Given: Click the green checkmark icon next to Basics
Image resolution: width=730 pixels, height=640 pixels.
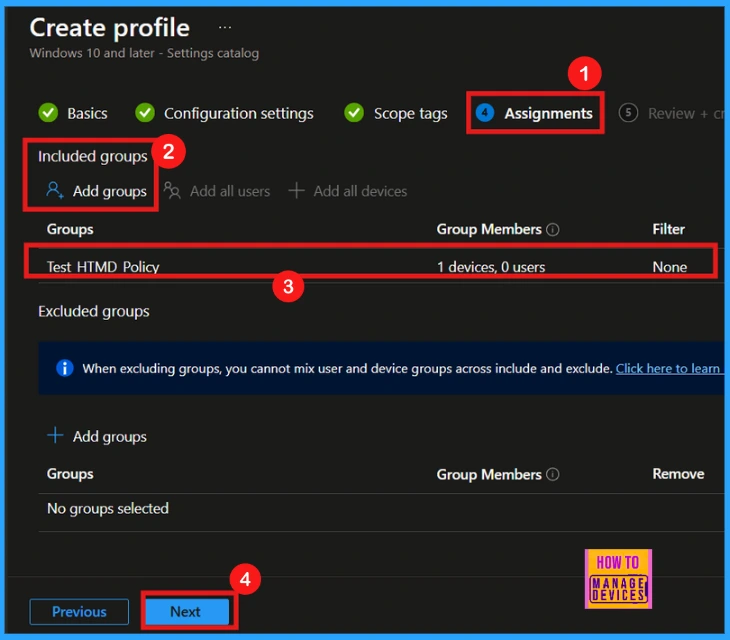Looking at the screenshot, I should [x=48, y=113].
